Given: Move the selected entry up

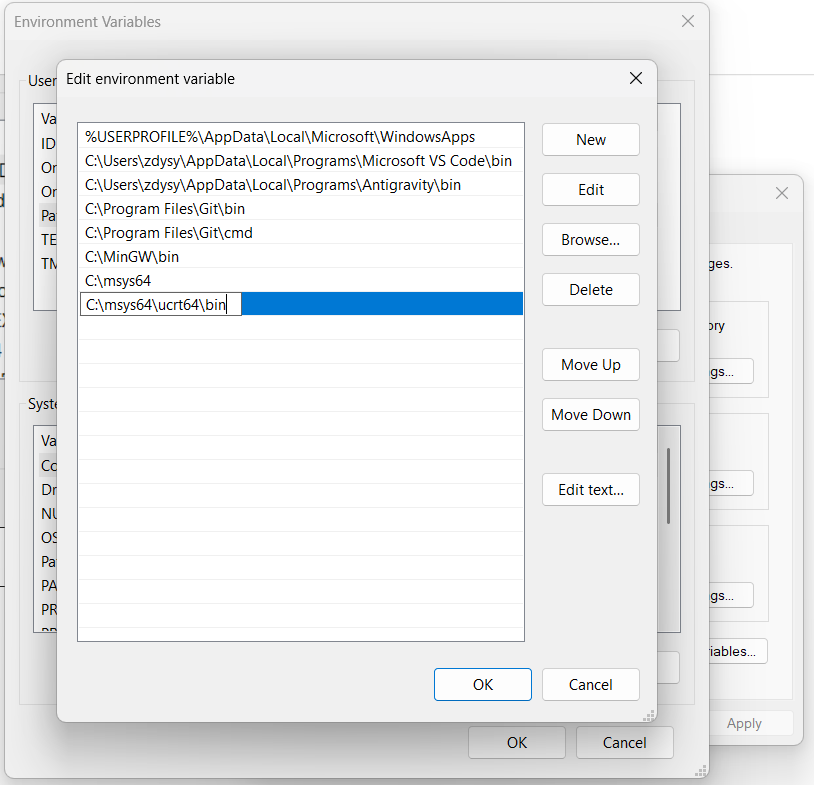Looking at the screenshot, I should [x=590, y=365].
